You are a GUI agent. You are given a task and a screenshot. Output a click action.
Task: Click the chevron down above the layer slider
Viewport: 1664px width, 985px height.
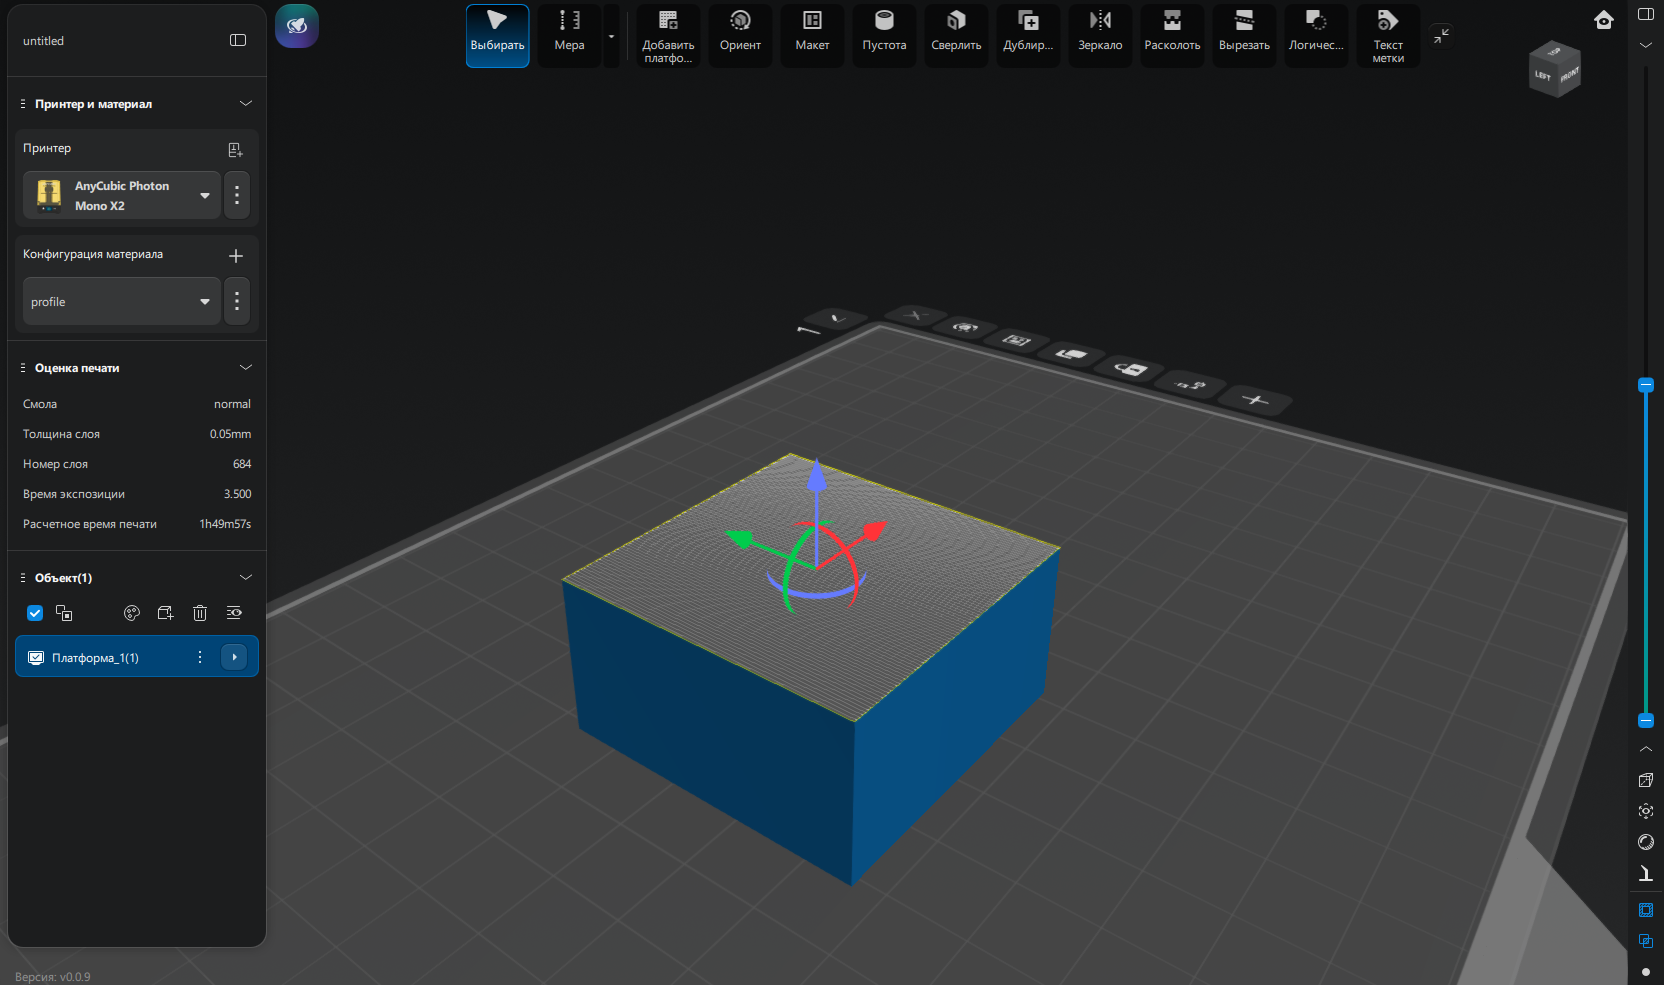1646,45
